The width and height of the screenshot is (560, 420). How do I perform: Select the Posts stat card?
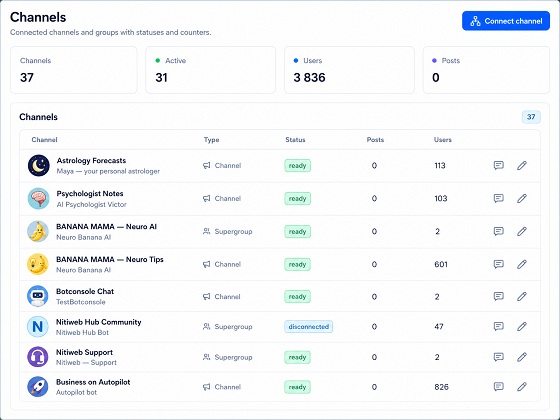tap(486, 70)
